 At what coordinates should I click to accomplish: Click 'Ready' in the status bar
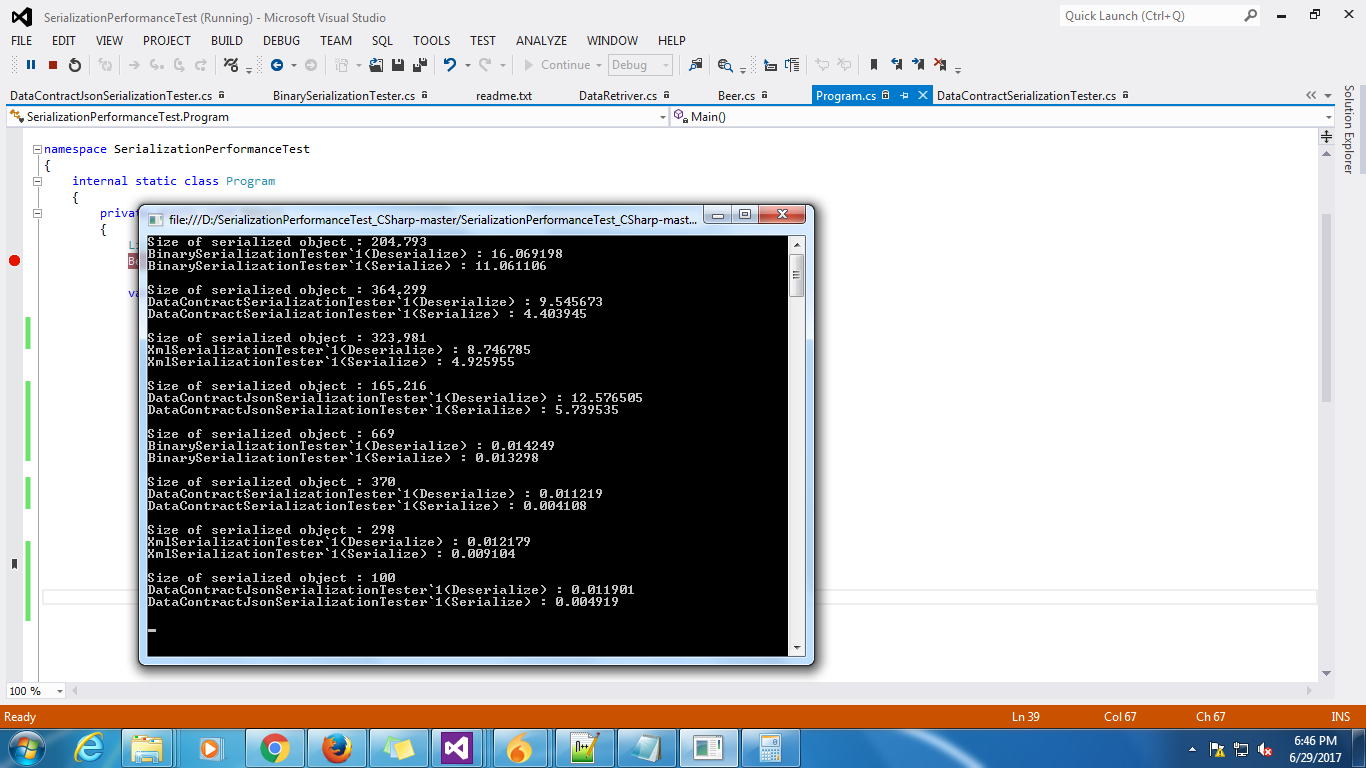(20, 717)
